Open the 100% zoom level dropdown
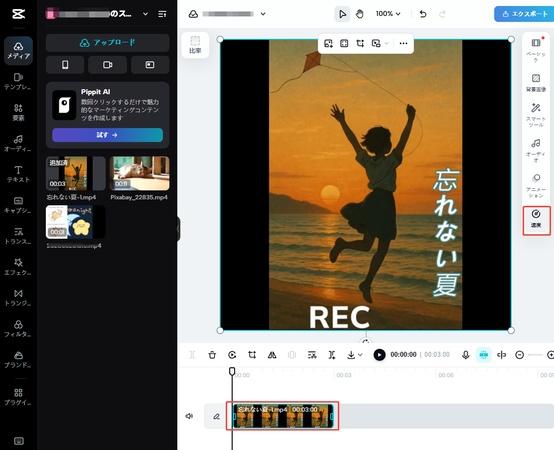Screen dimensions: 554x450 [388, 14]
